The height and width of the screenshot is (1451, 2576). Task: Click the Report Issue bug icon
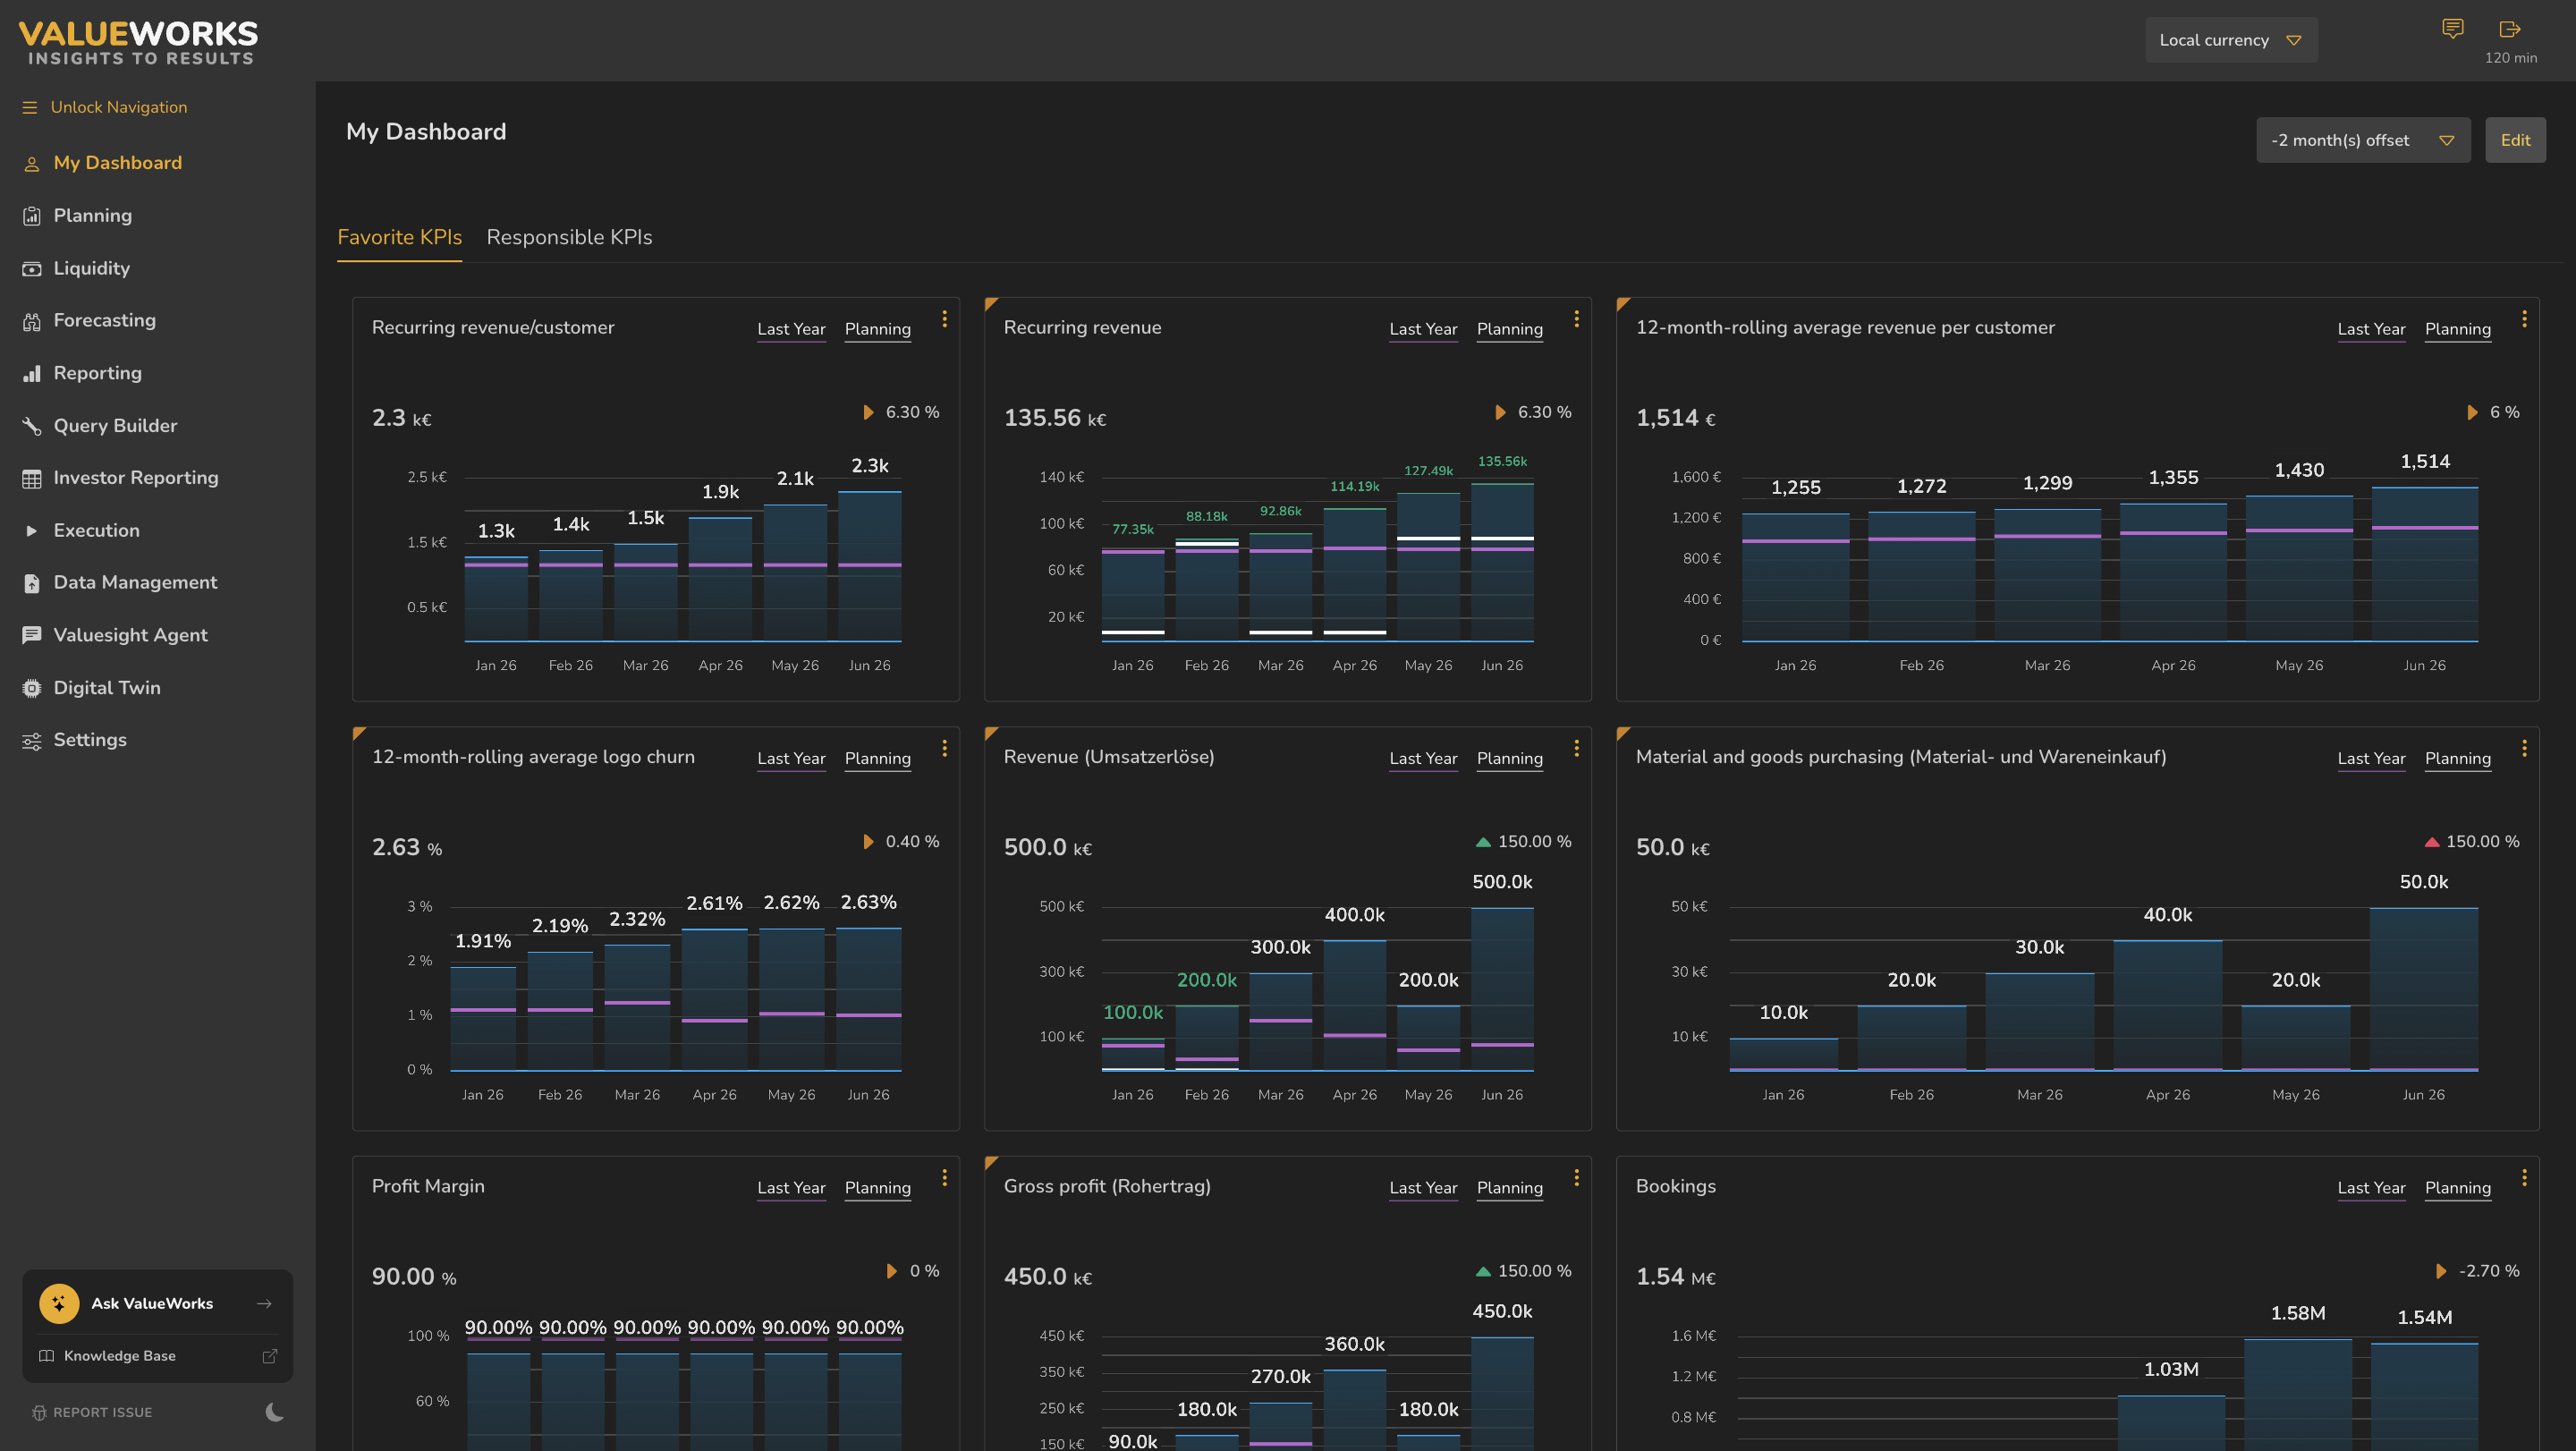pos(39,1412)
